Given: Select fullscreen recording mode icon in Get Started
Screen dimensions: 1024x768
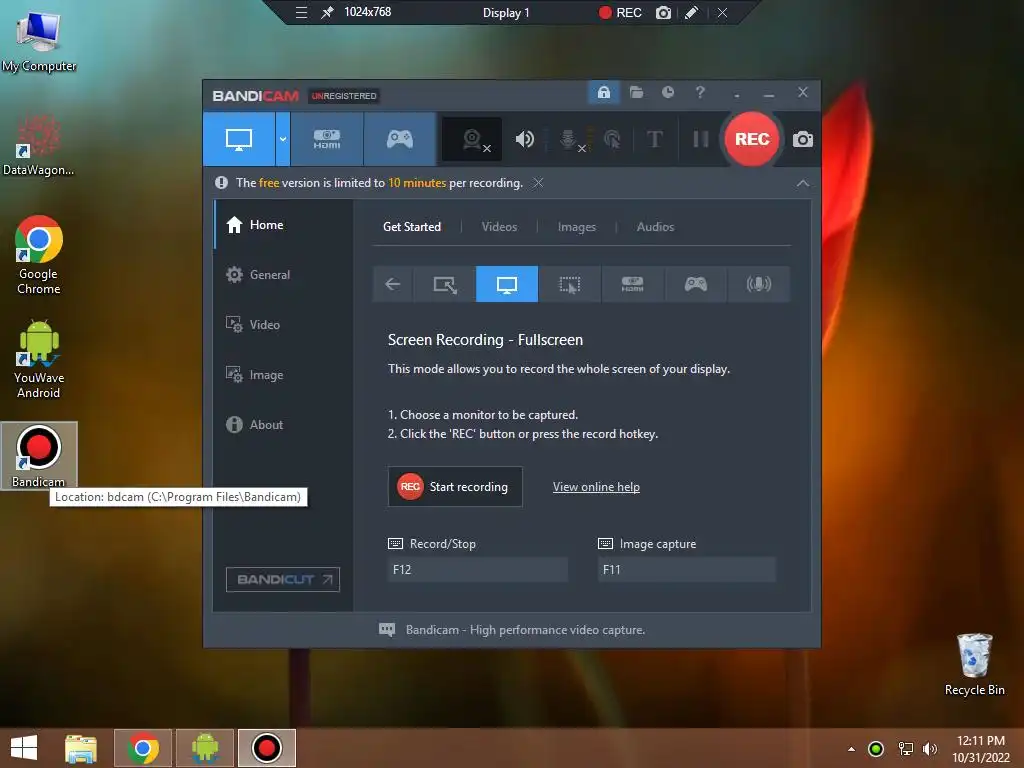Looking at the screenshot, I should (x=507, y=284).
